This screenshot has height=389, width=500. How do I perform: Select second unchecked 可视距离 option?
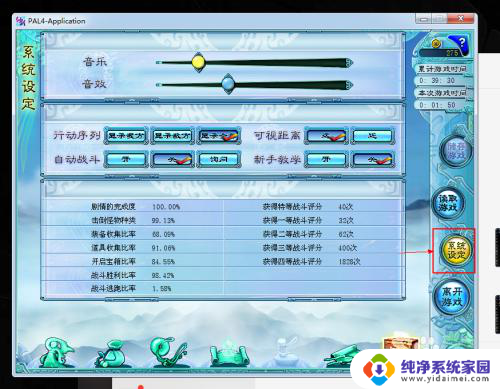click(x=373, y=136)
